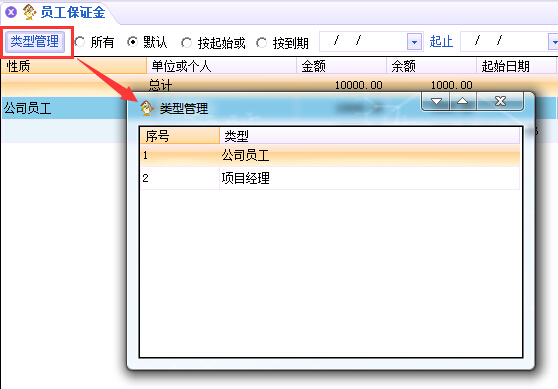558x389 pixels.
Task: Close the 类型管理 dialog
Action: (x=500, y=101)
